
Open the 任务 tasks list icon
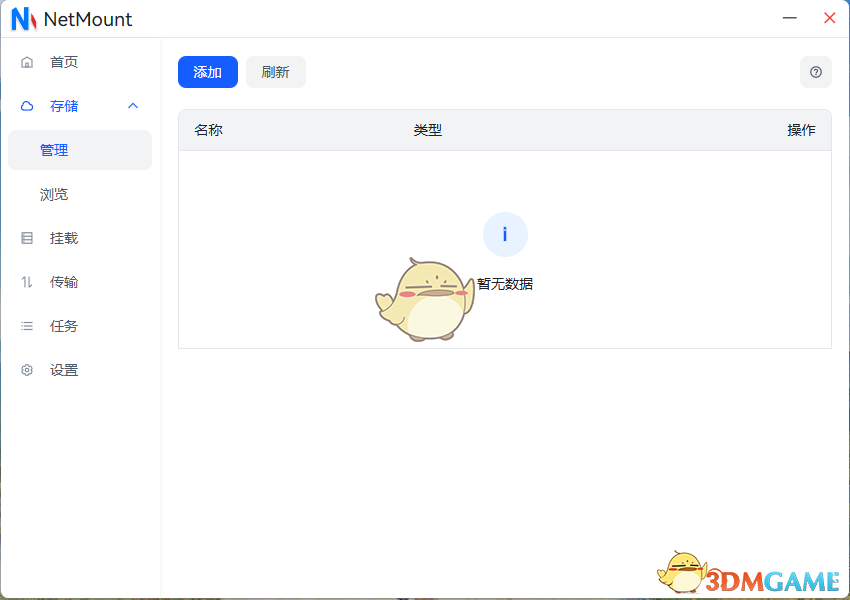click(26, 326)
